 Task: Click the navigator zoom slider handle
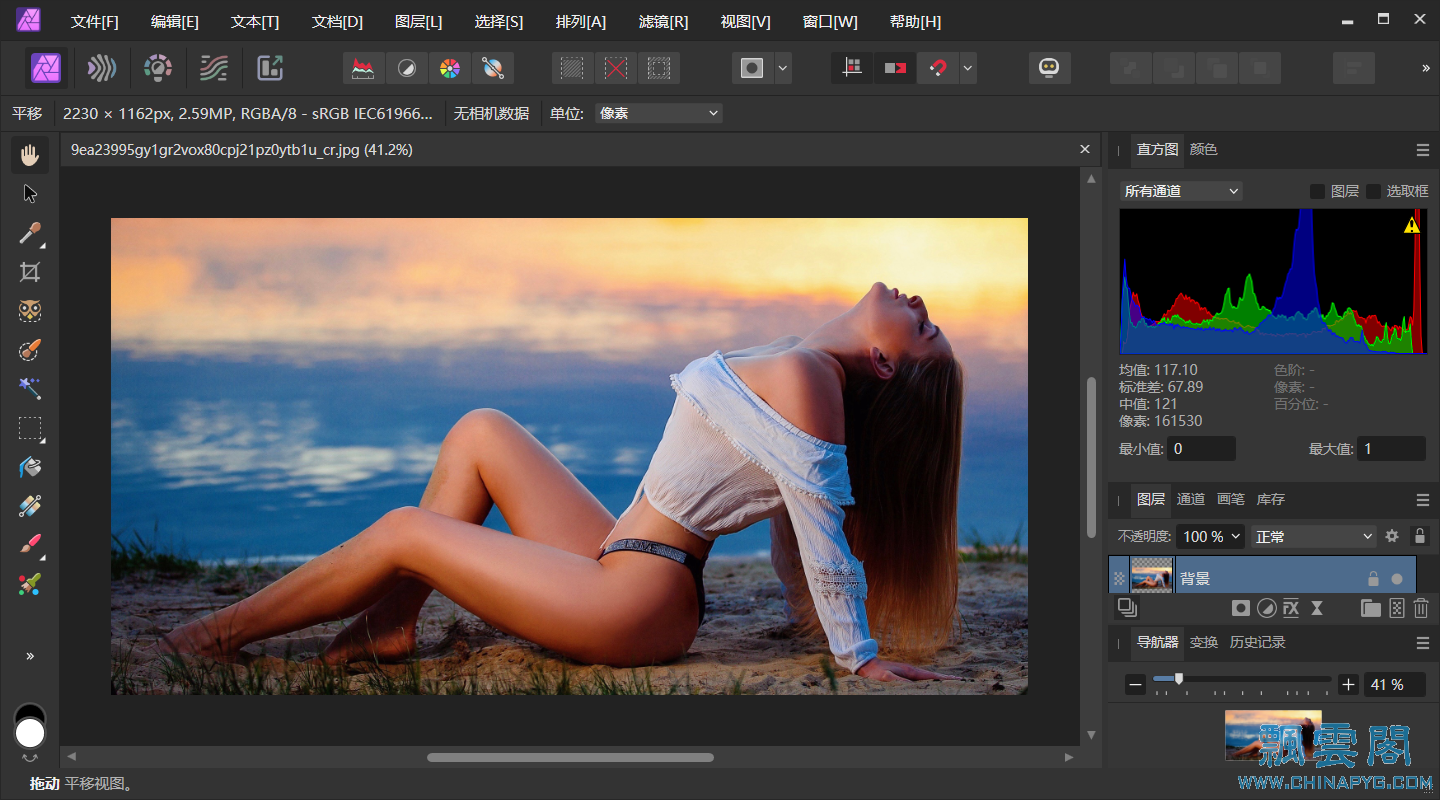point(1179,679)
